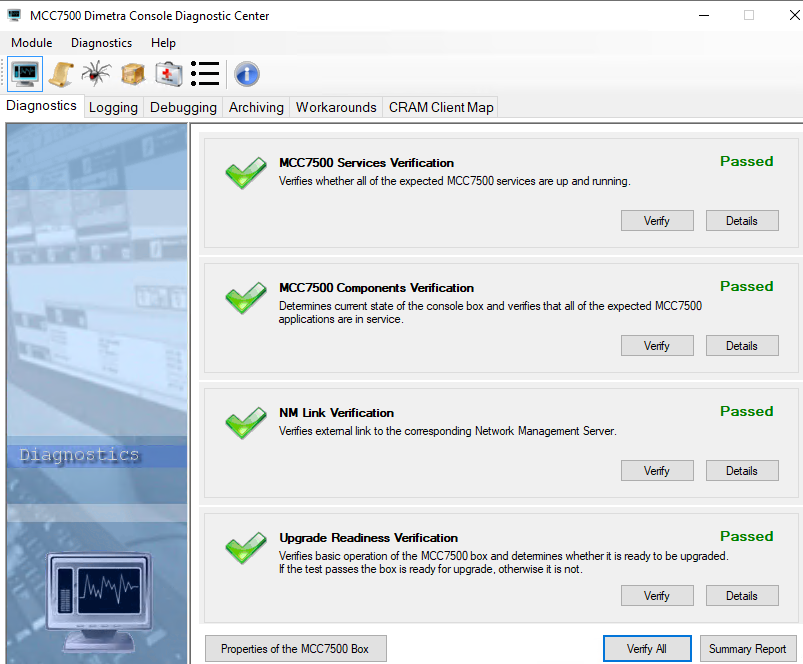Screen dimensions: 803x664
Task: Show Details for MCC7500 Services Verification
Action: tap(742, 221)
